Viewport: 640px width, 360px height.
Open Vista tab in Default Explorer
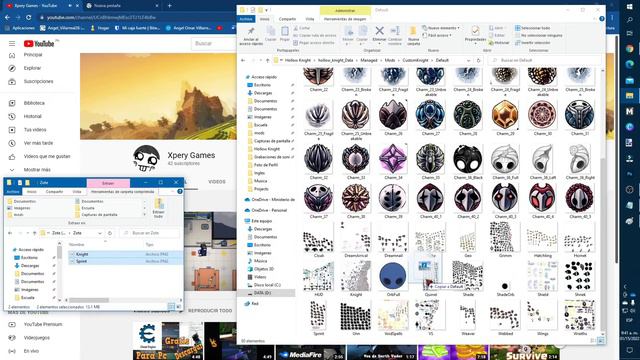point(310,19)
